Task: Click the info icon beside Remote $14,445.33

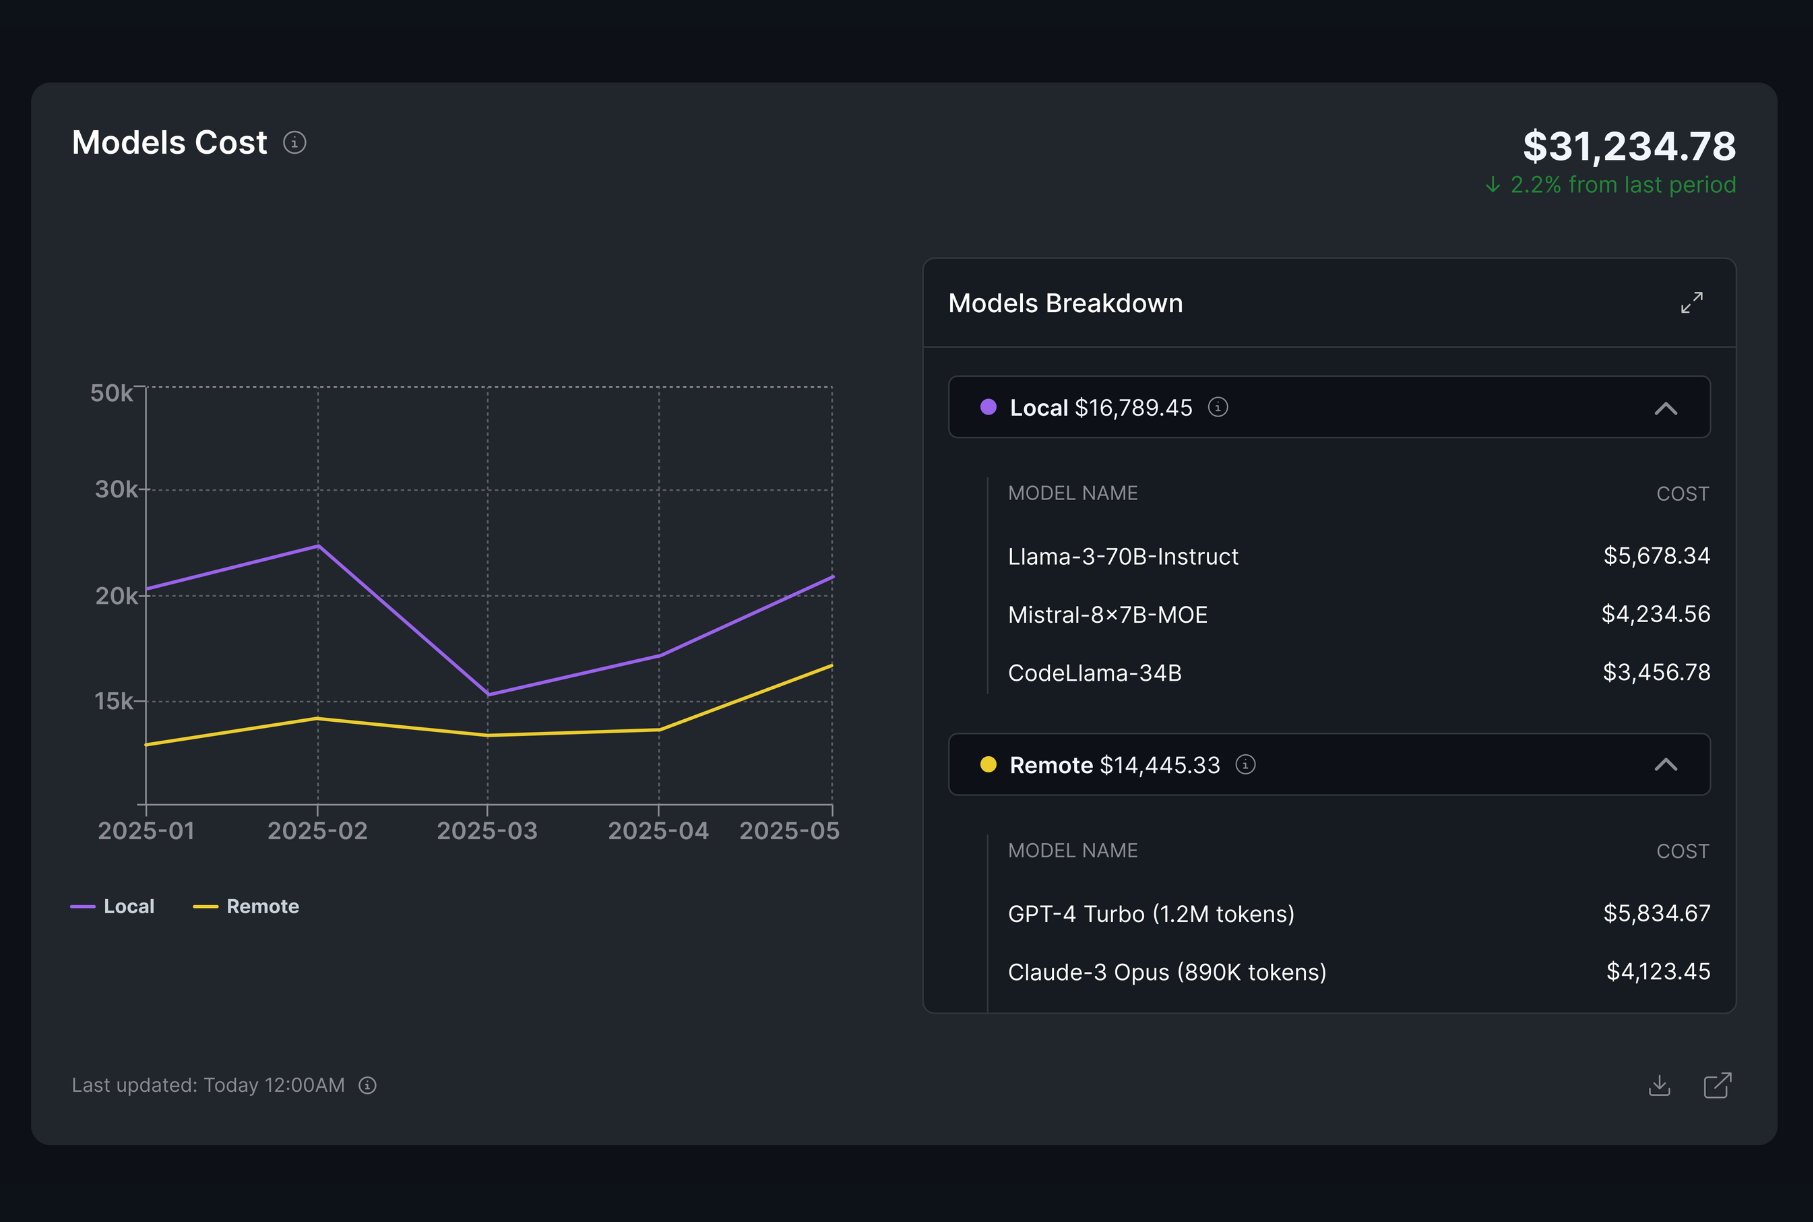Action: click(1245, 765)
